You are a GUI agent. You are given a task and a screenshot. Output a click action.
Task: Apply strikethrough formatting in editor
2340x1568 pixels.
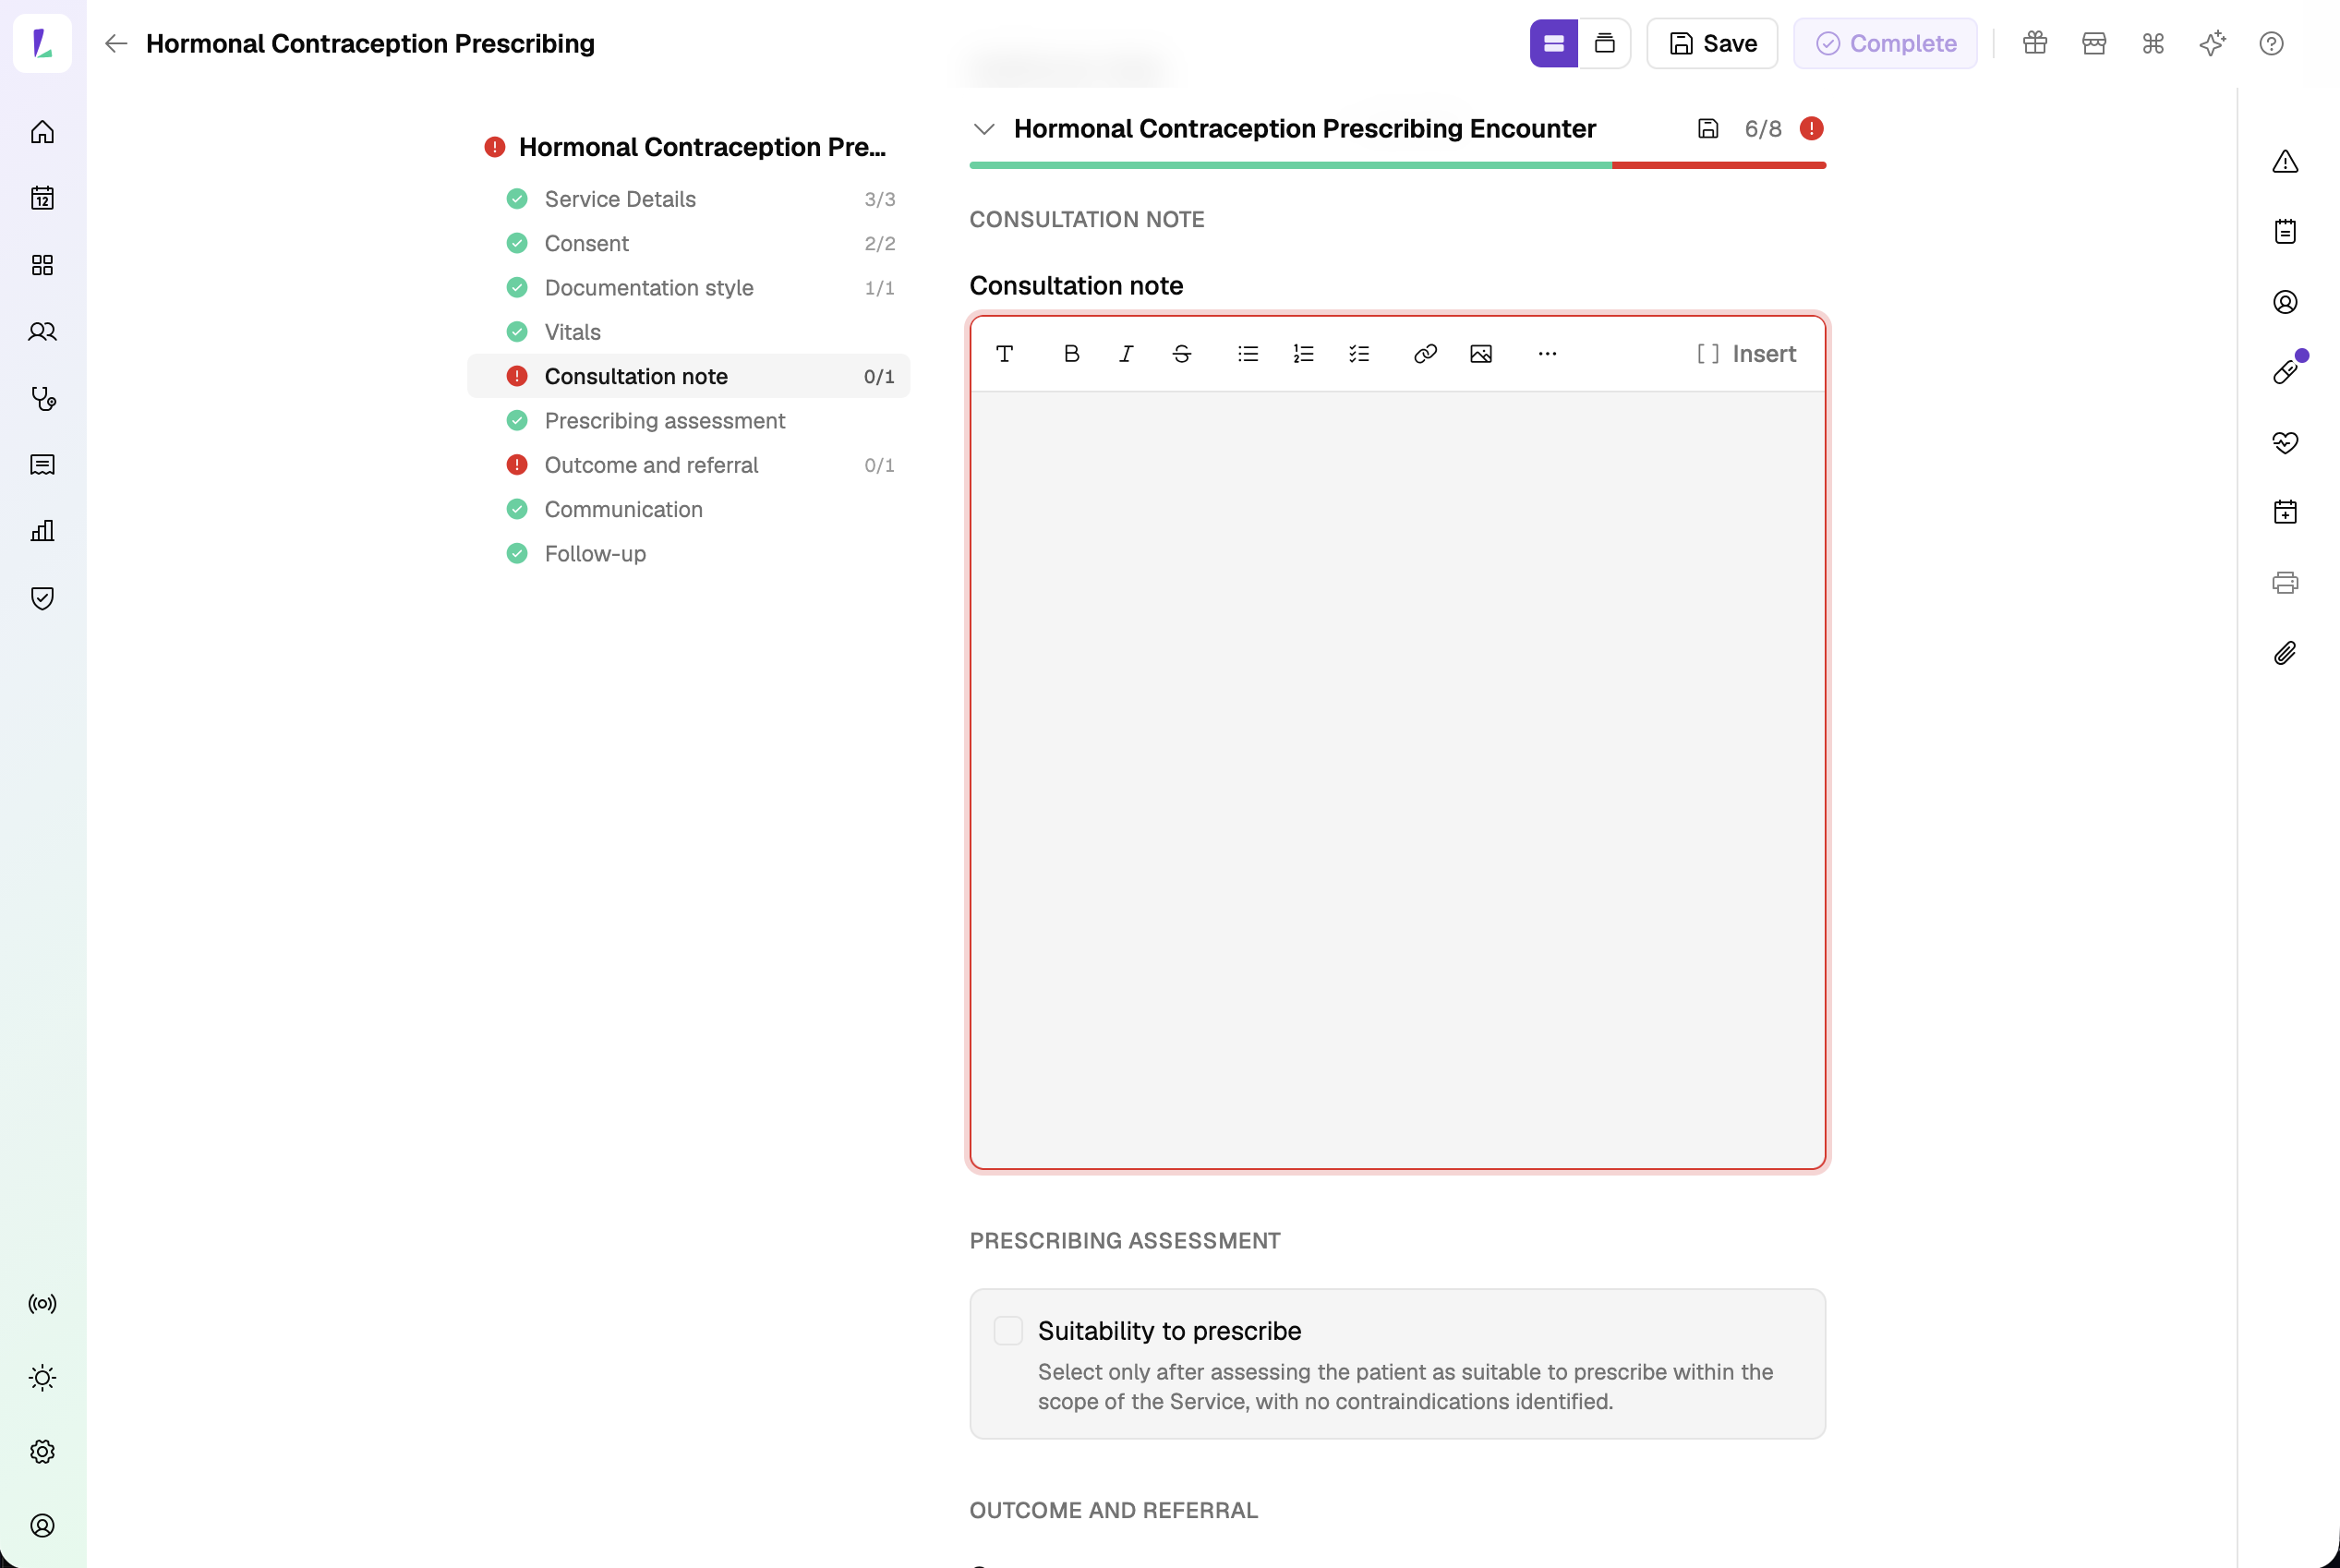[x=1181, y=354]
